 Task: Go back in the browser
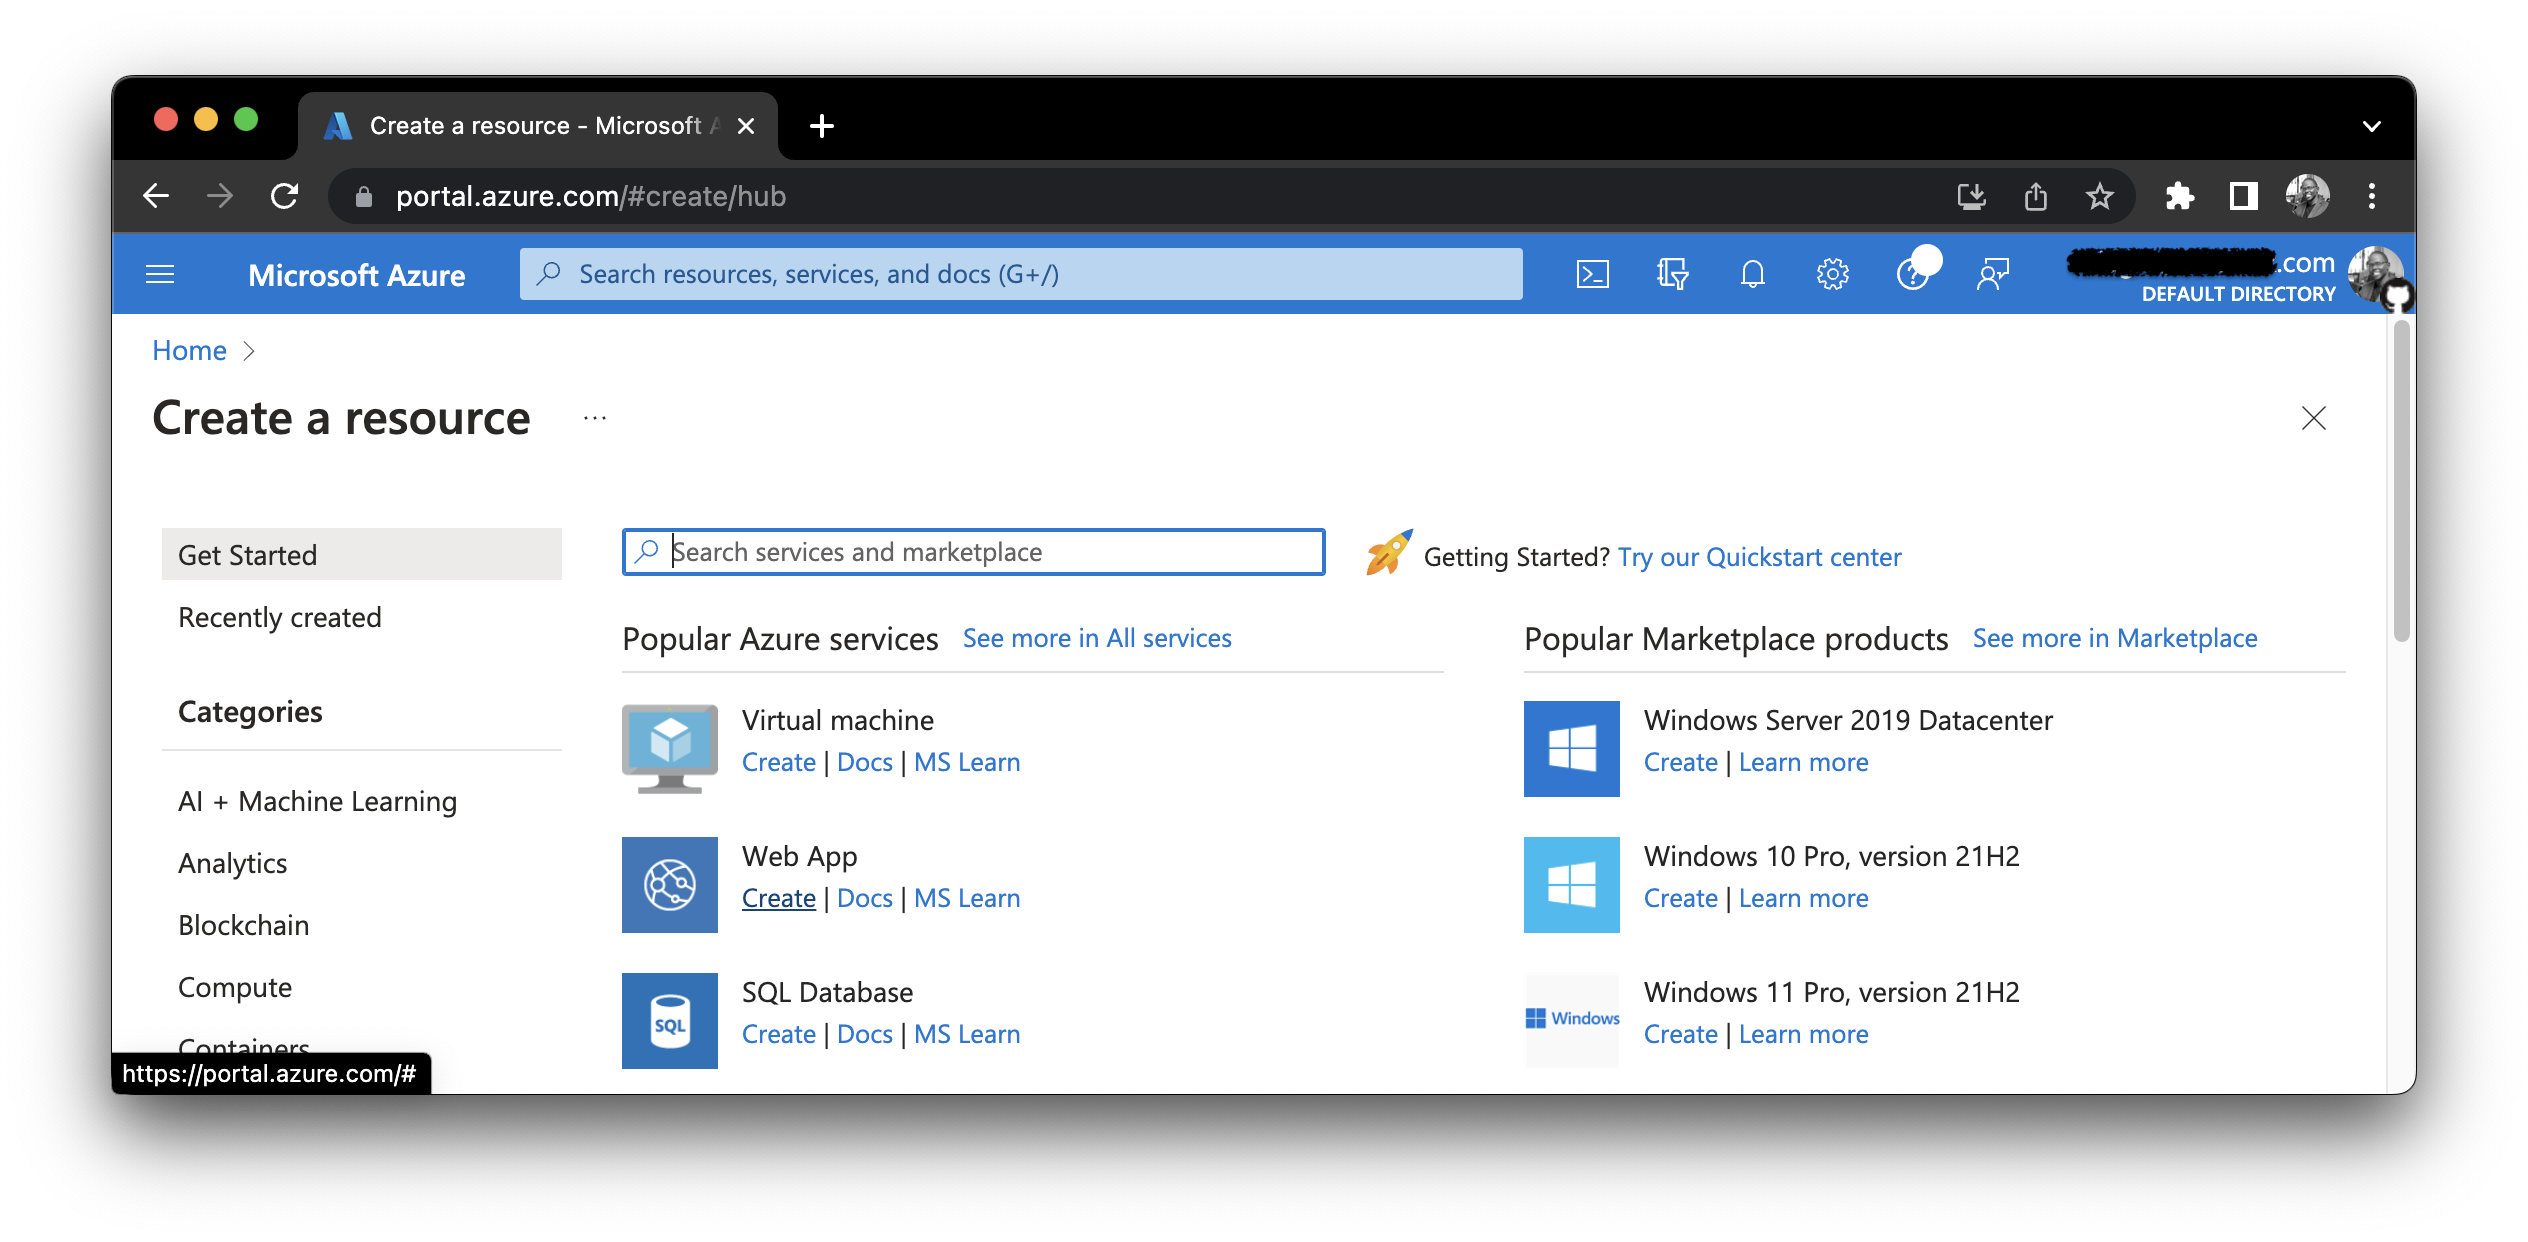click(x=156, y=196)
